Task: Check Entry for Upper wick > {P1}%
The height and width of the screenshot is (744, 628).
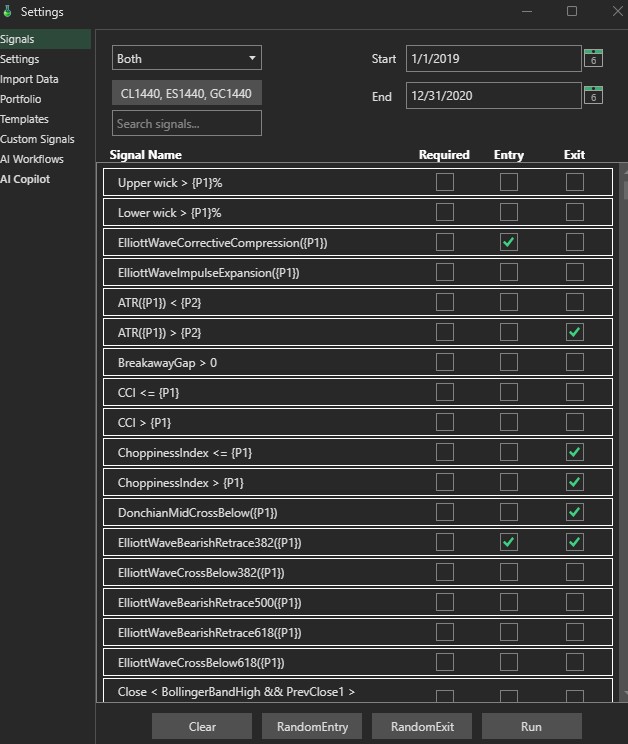Action: 509,182
